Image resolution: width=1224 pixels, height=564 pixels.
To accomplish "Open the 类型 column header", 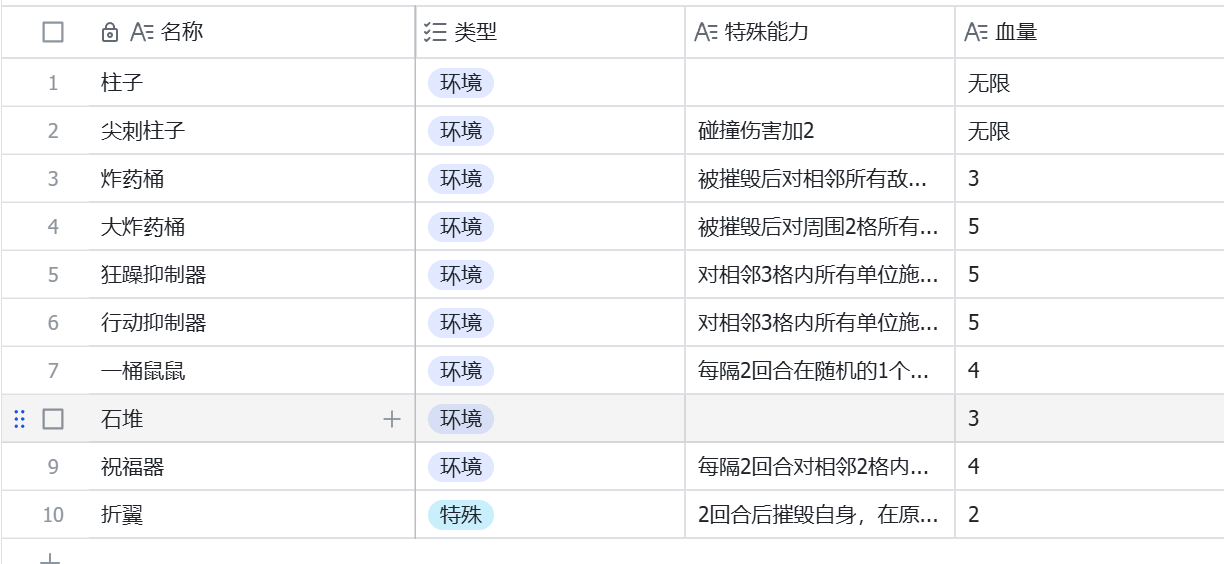I will pos(551,32).
